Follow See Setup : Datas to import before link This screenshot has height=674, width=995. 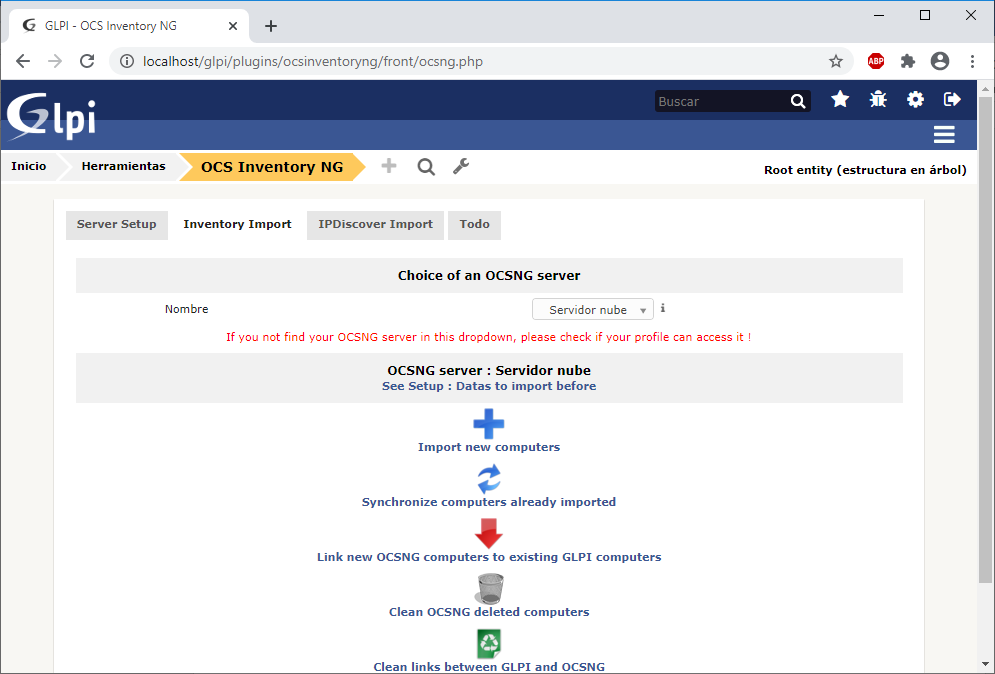489,386
